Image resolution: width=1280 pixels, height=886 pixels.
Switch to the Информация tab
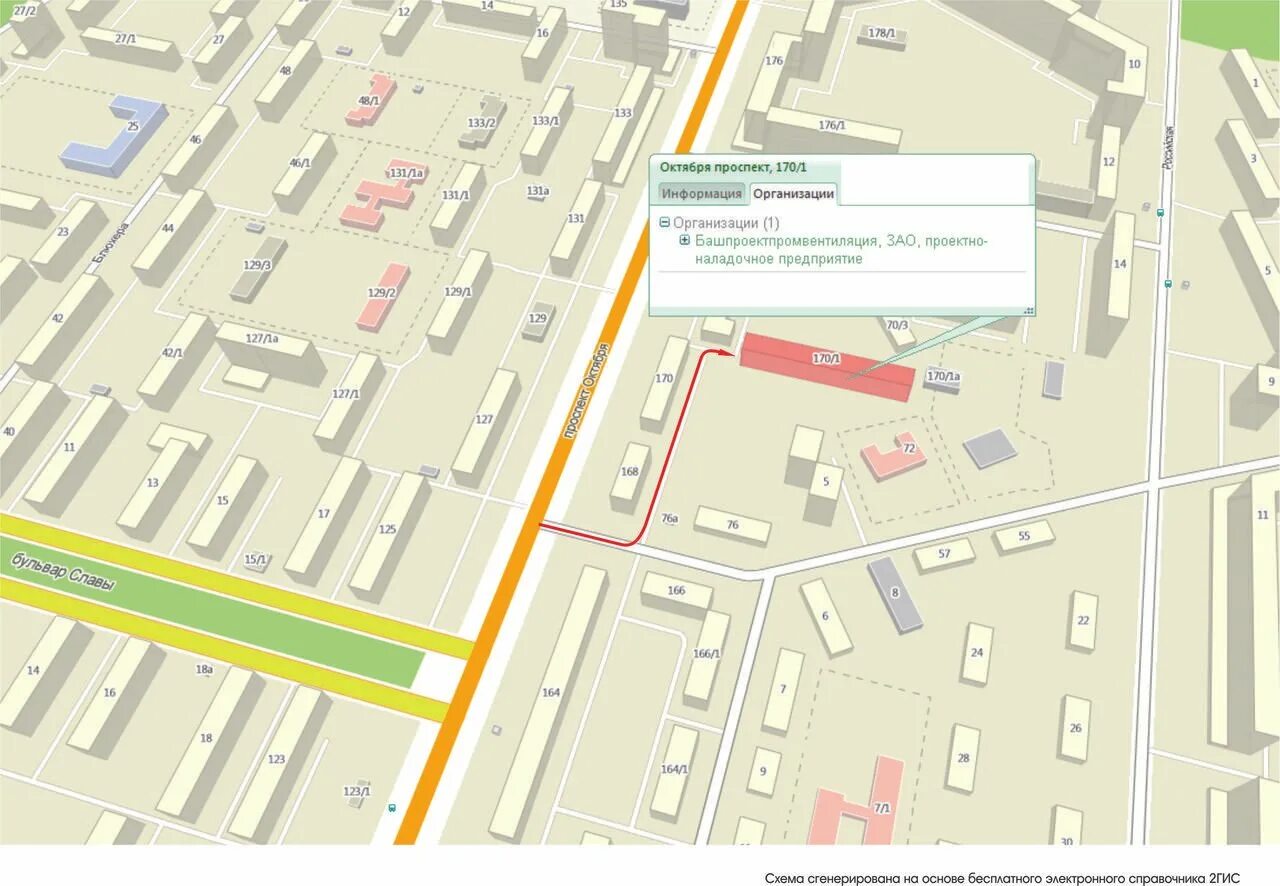[702, 194]
